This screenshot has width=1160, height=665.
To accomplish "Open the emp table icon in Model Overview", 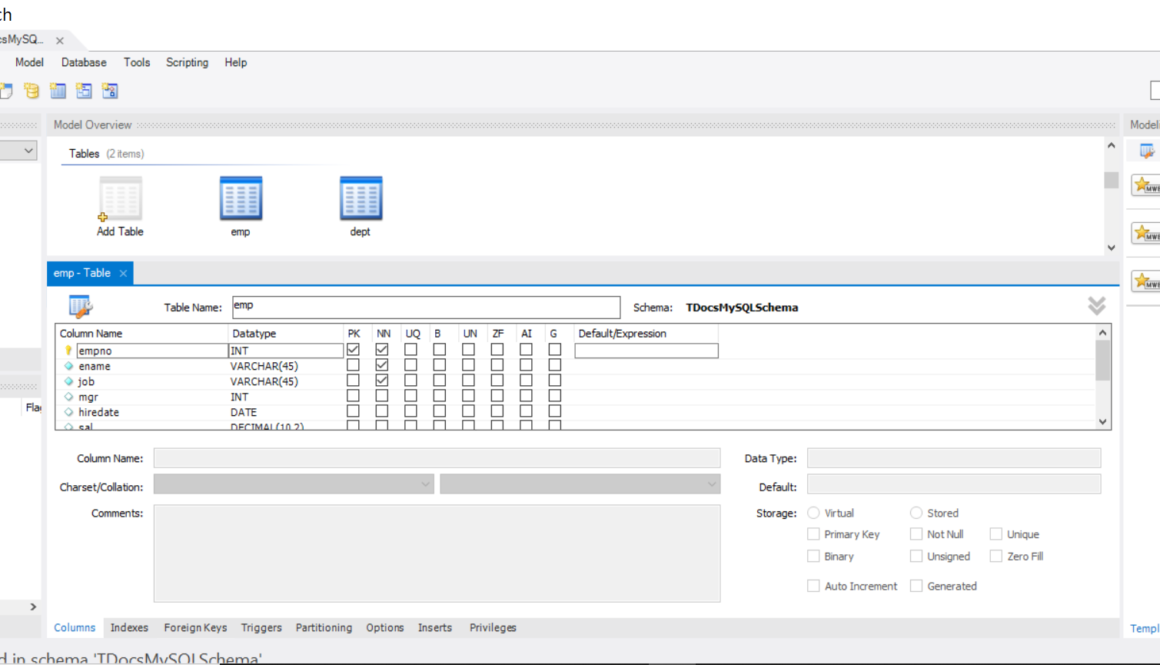I will point(240,199).
